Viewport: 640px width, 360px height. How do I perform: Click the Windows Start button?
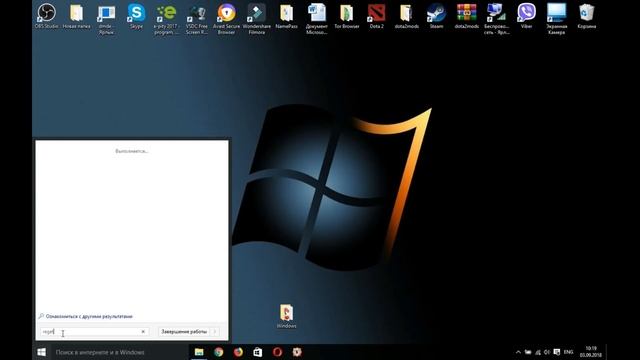[x=41, y=352]
